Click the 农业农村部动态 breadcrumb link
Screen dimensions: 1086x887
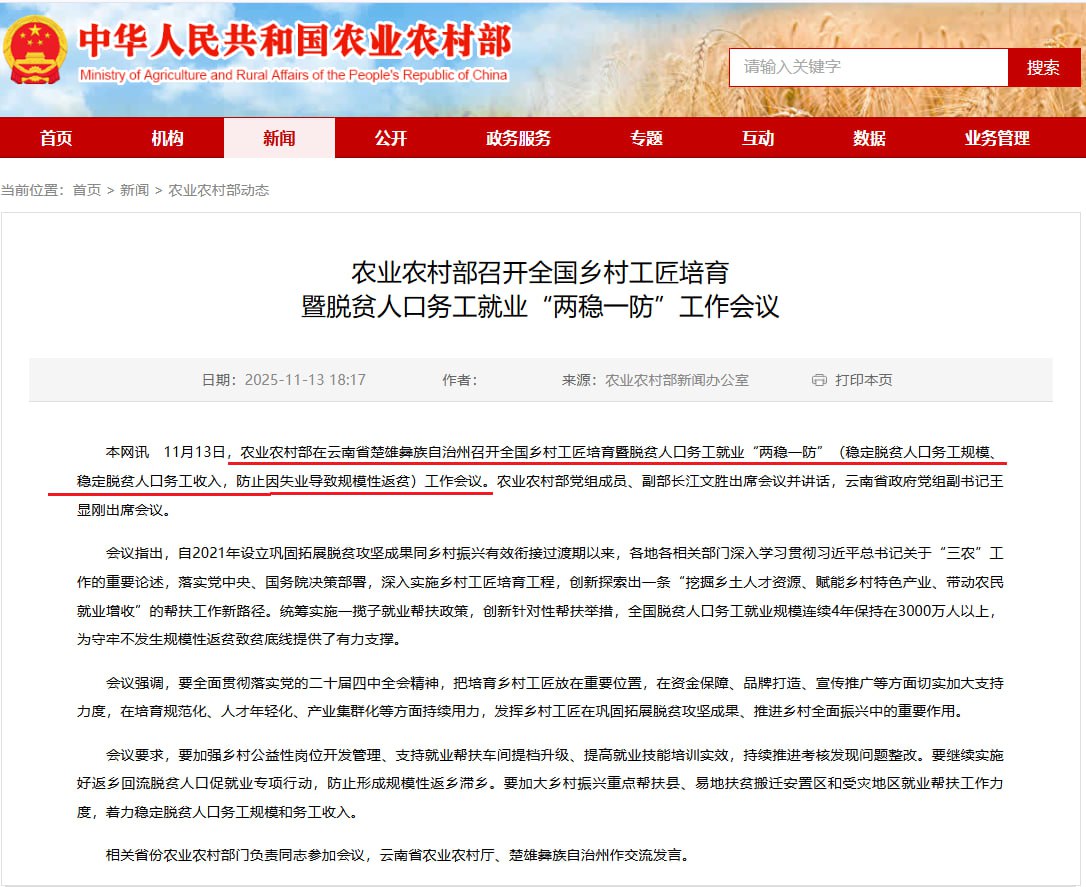[218, 190]
